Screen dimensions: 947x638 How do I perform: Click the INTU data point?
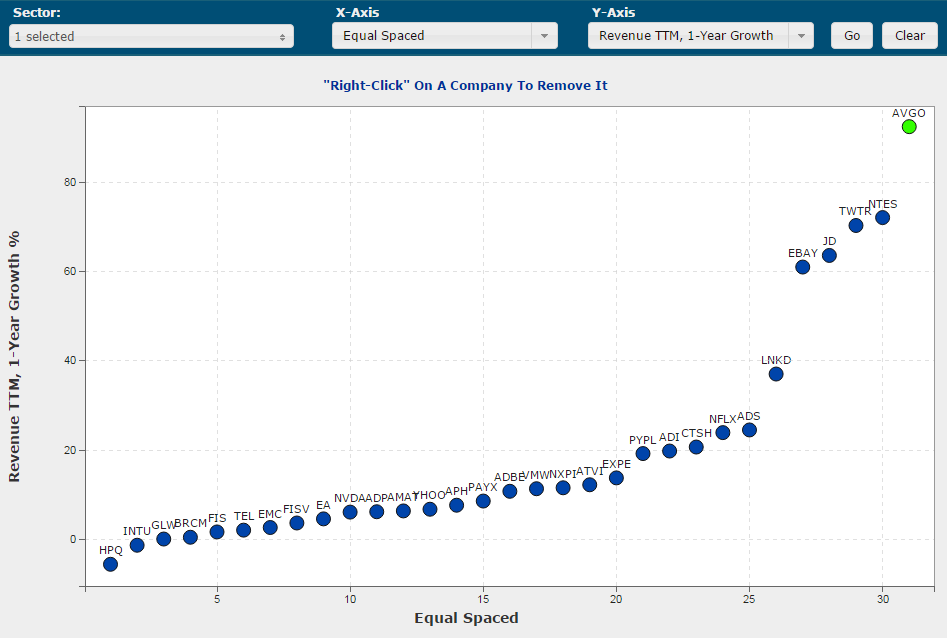click(x=137, y=545)
